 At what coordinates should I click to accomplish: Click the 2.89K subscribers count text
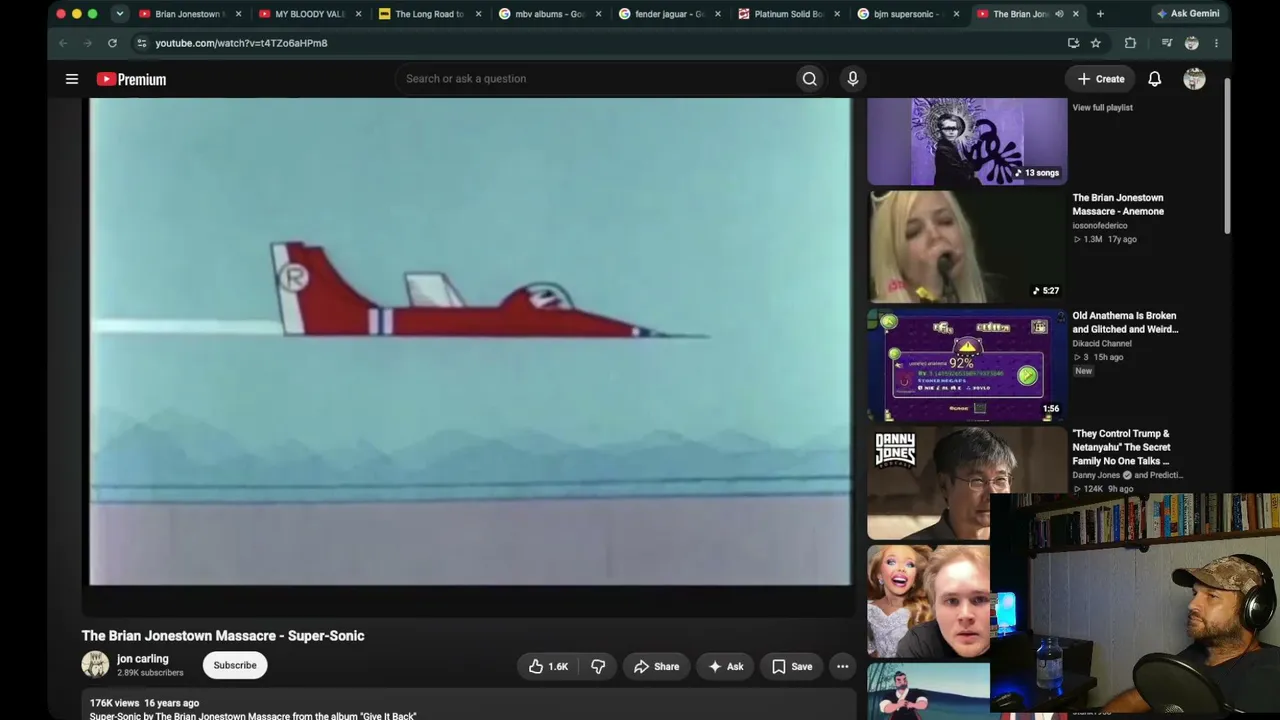(150, 673)
